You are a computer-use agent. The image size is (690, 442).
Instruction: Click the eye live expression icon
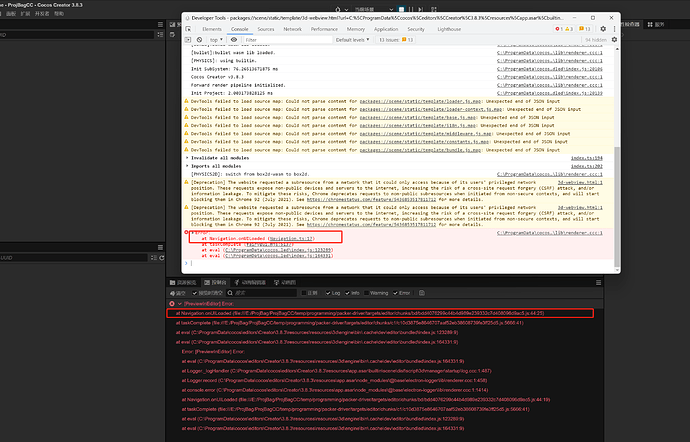pos(234,40)
